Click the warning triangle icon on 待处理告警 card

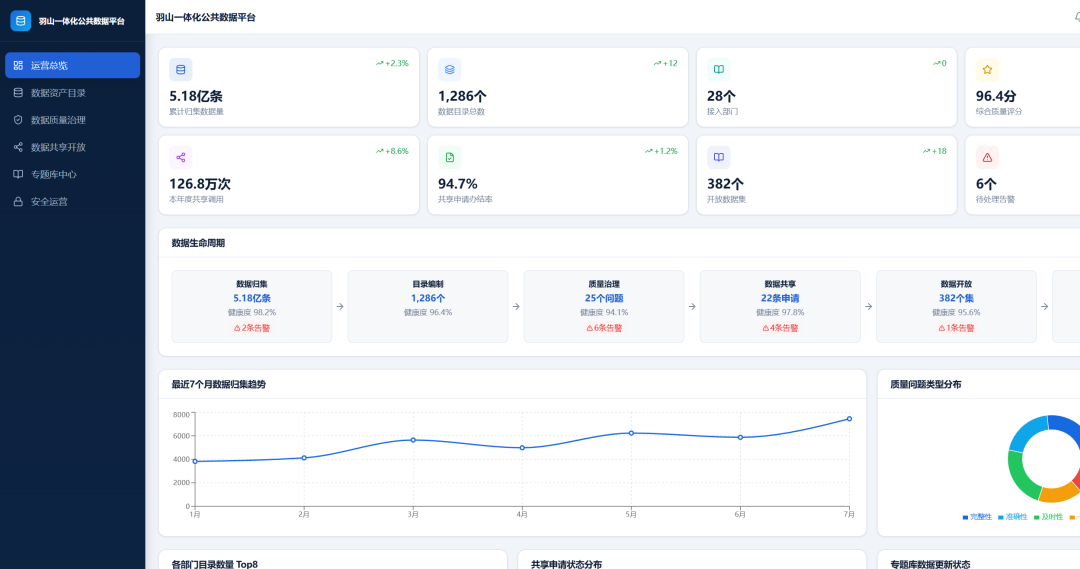pos(987,157)
